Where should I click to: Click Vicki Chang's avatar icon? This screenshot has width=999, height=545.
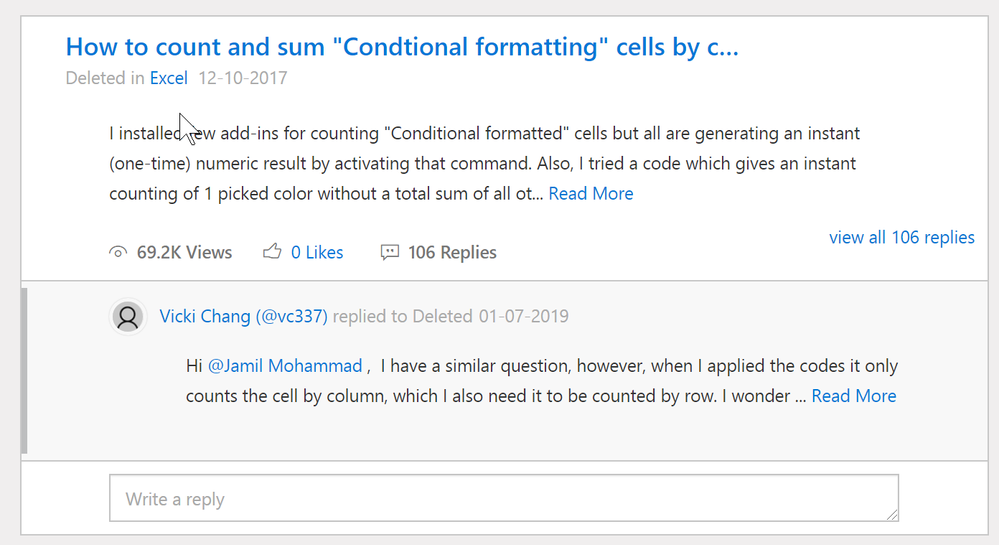tap(128, 317)
